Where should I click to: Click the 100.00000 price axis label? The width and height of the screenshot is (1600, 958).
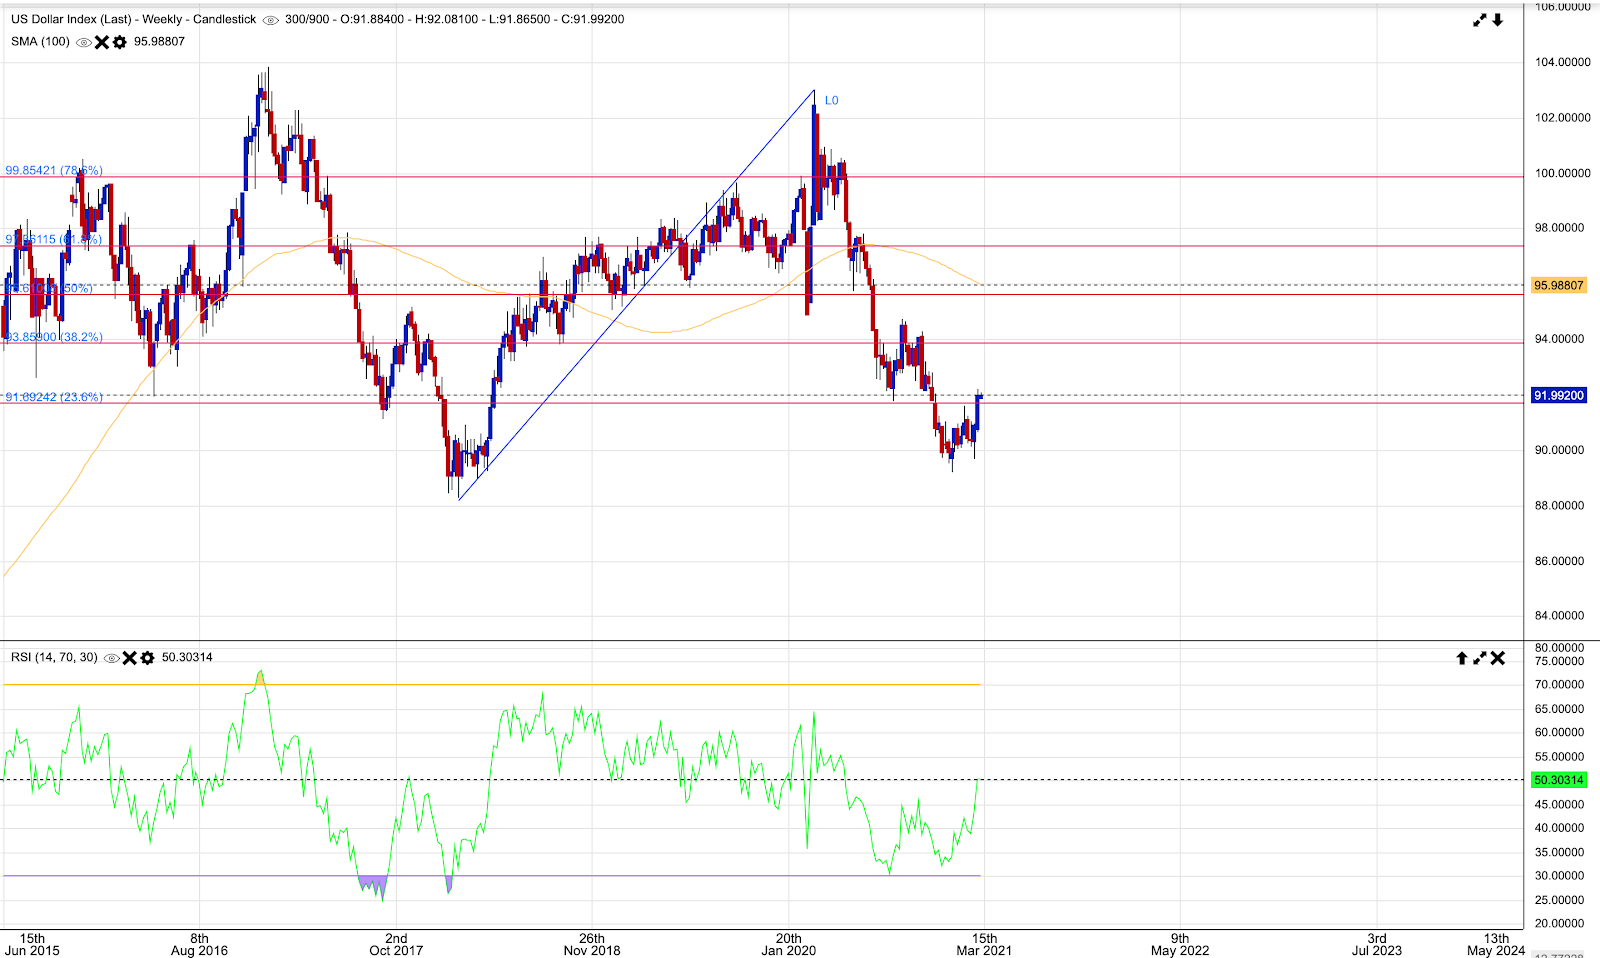point(1562,173)
